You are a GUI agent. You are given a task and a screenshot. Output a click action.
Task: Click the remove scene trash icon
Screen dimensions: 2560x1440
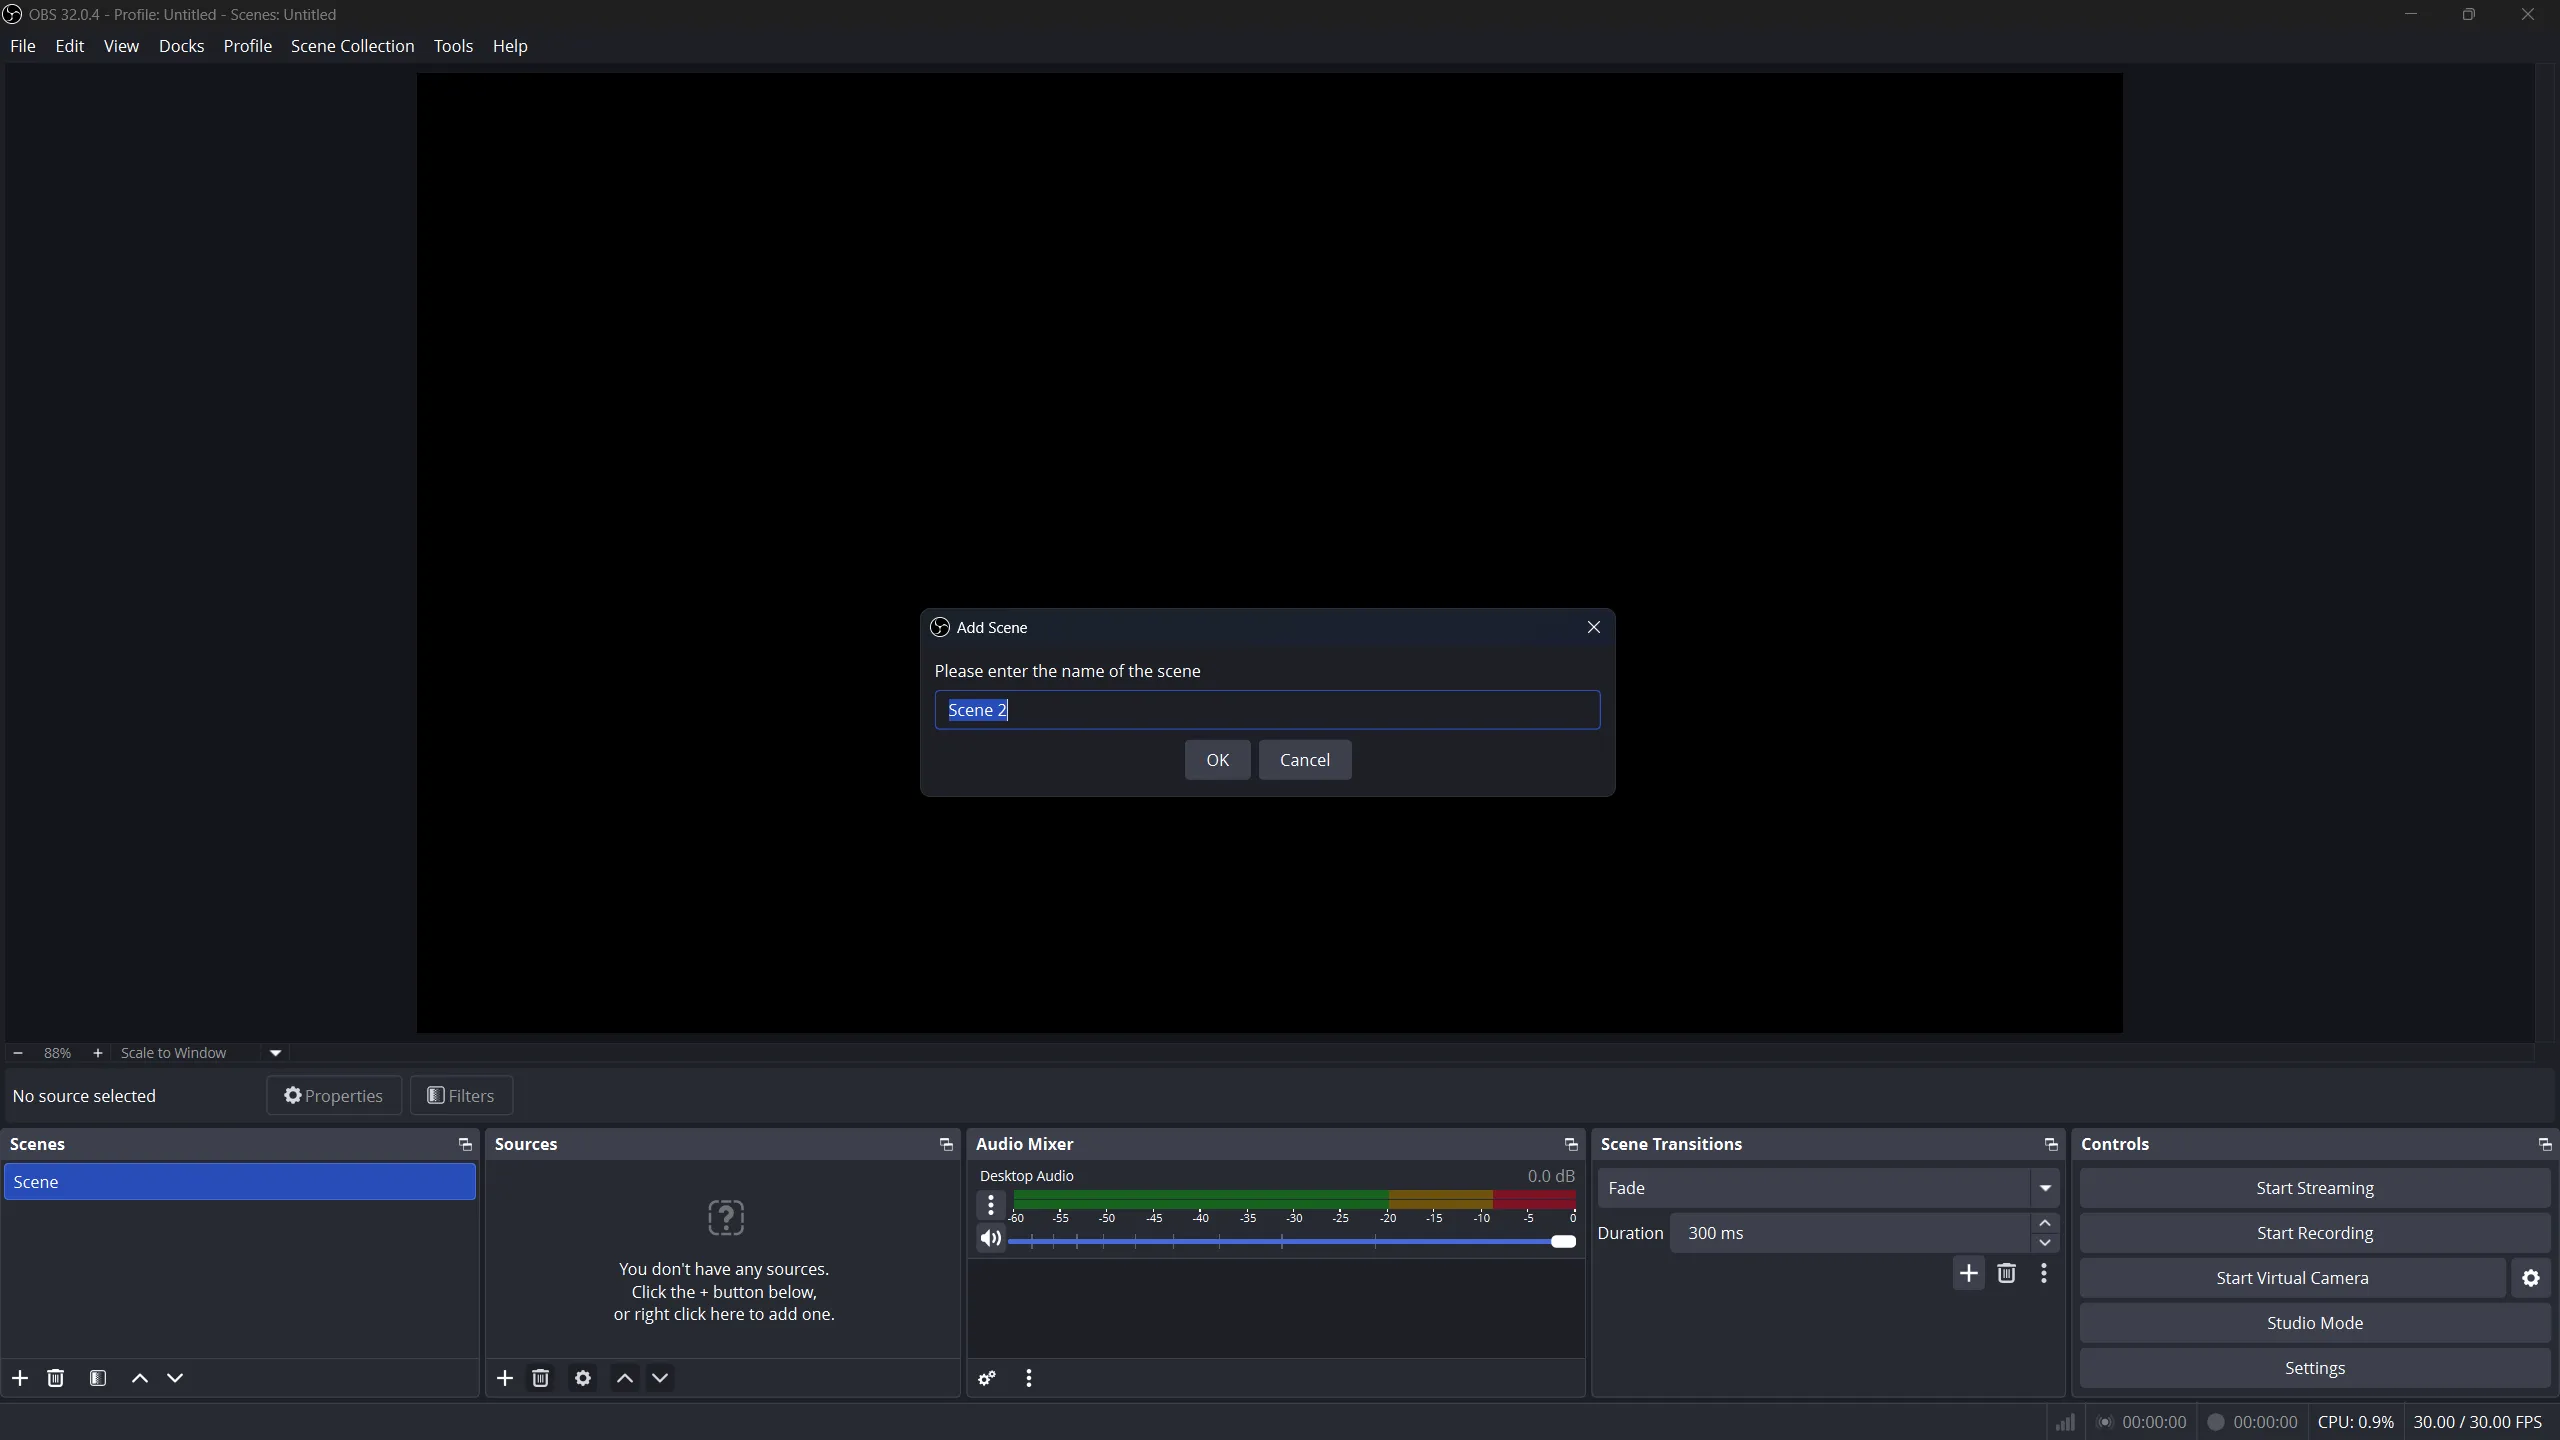coord(56,1378)
